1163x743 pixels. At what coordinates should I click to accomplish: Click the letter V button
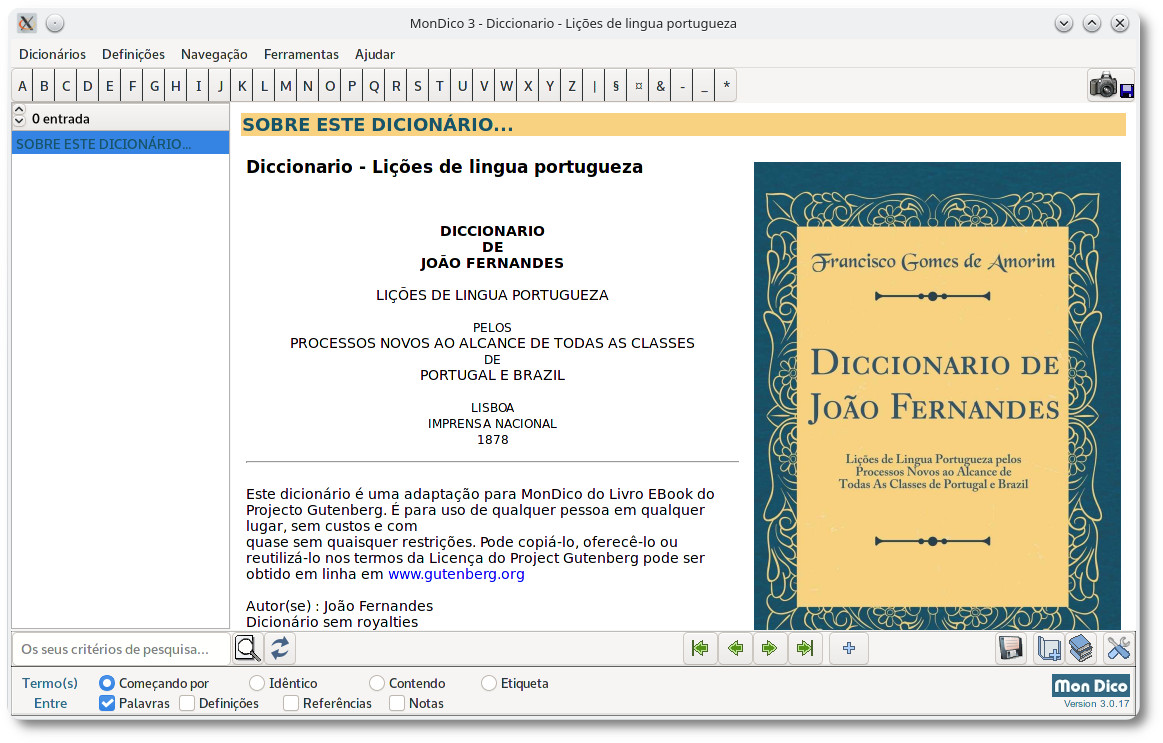click(484, 85)
